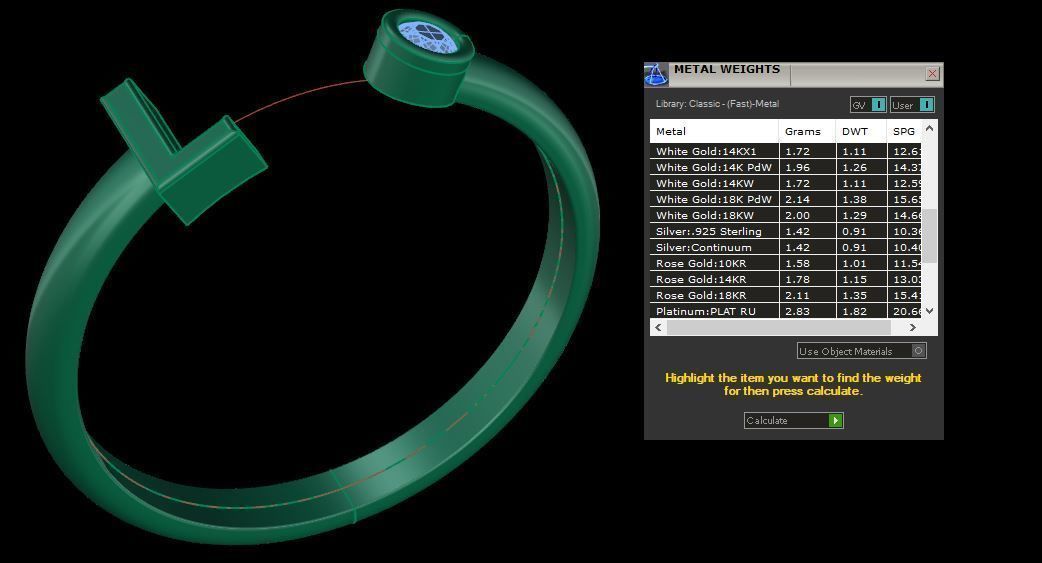Screen dimensions: 1042x563
Task: Click the Library: Classic - (Fast)-Metal label
Action: 717,104
